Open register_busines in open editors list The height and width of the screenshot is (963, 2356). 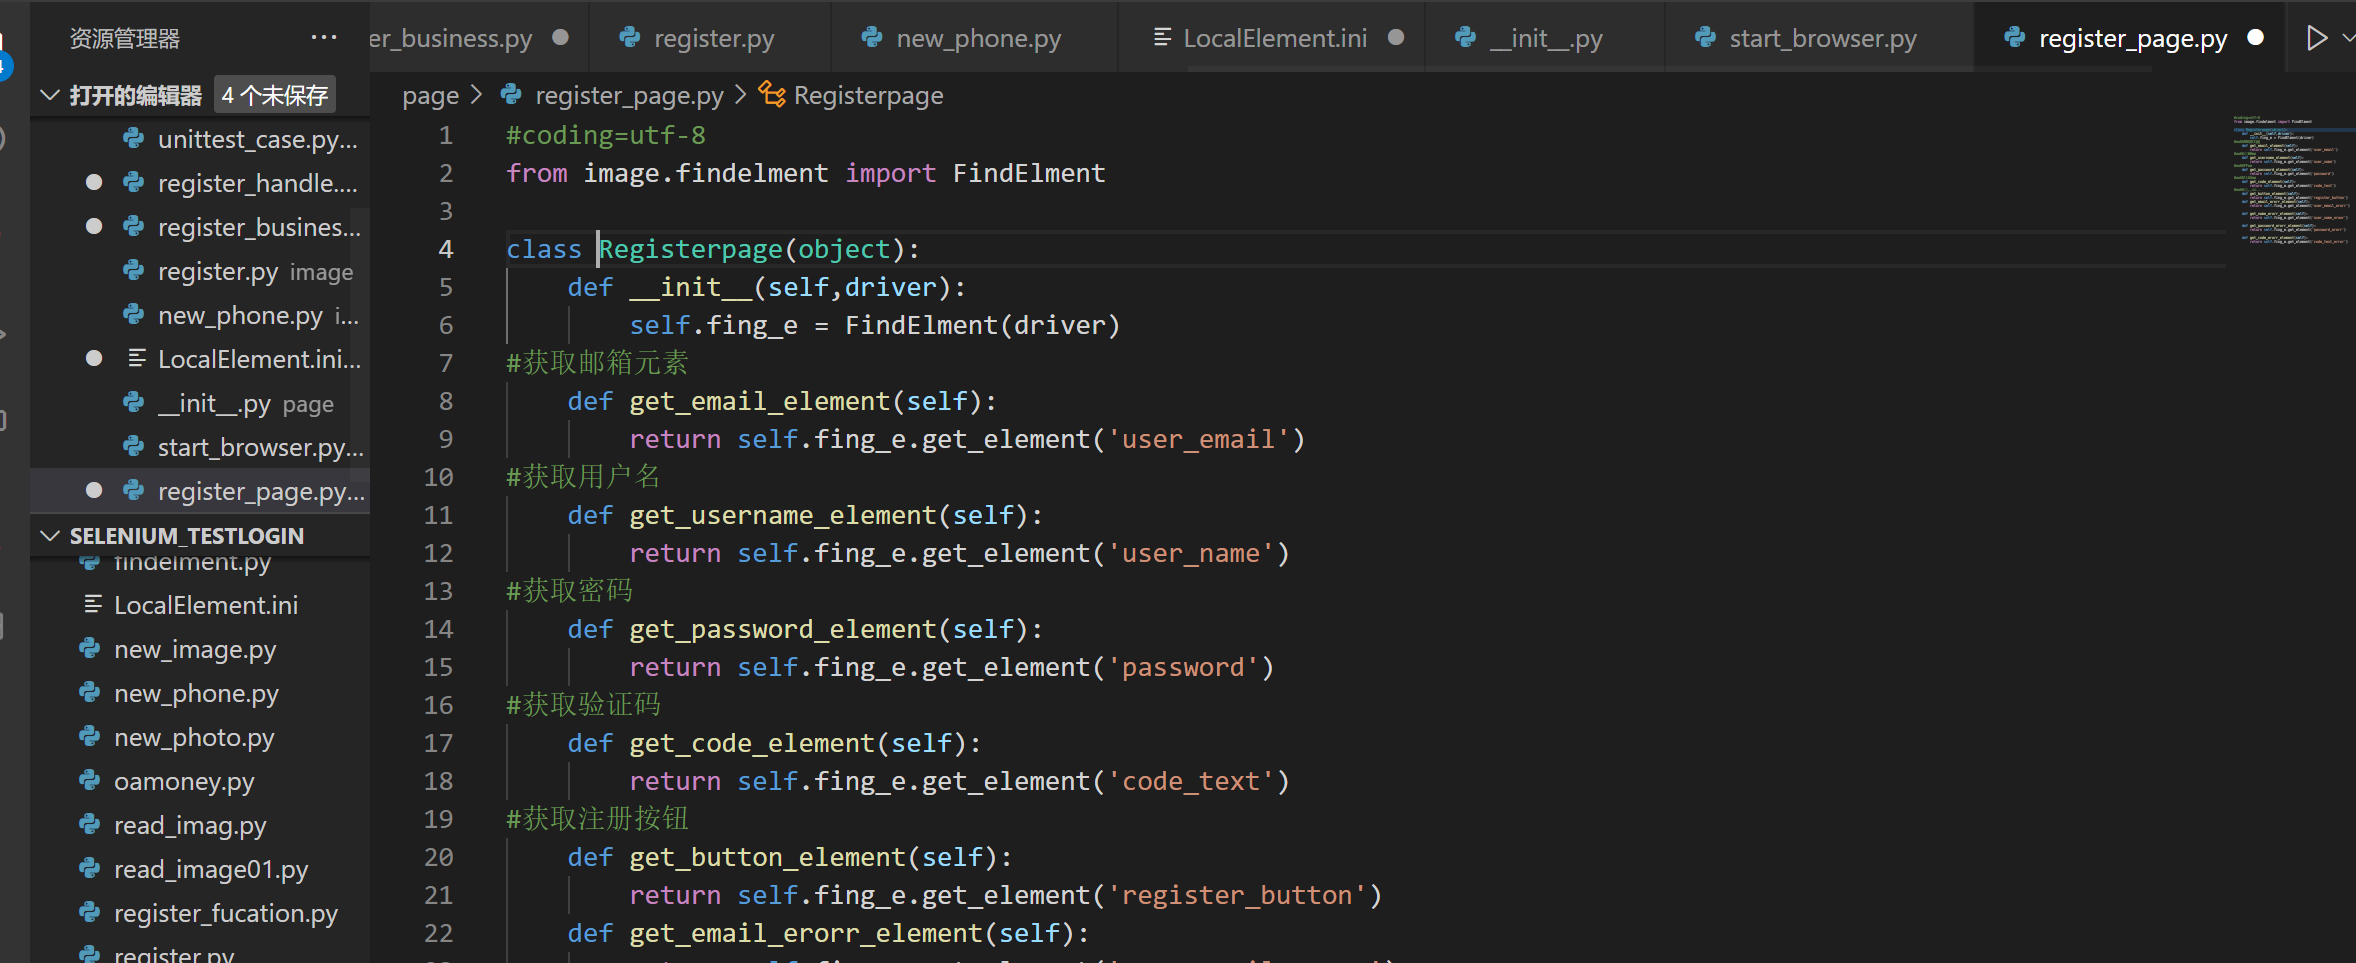coord(200,227)
